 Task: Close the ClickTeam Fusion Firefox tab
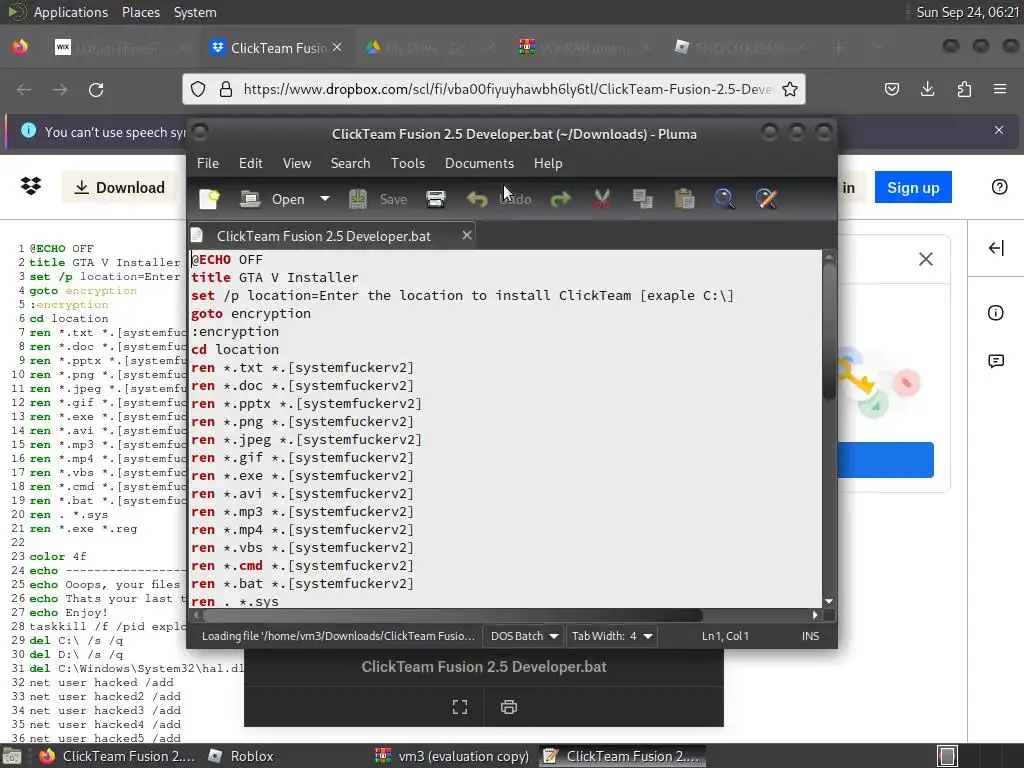[337, 48]
